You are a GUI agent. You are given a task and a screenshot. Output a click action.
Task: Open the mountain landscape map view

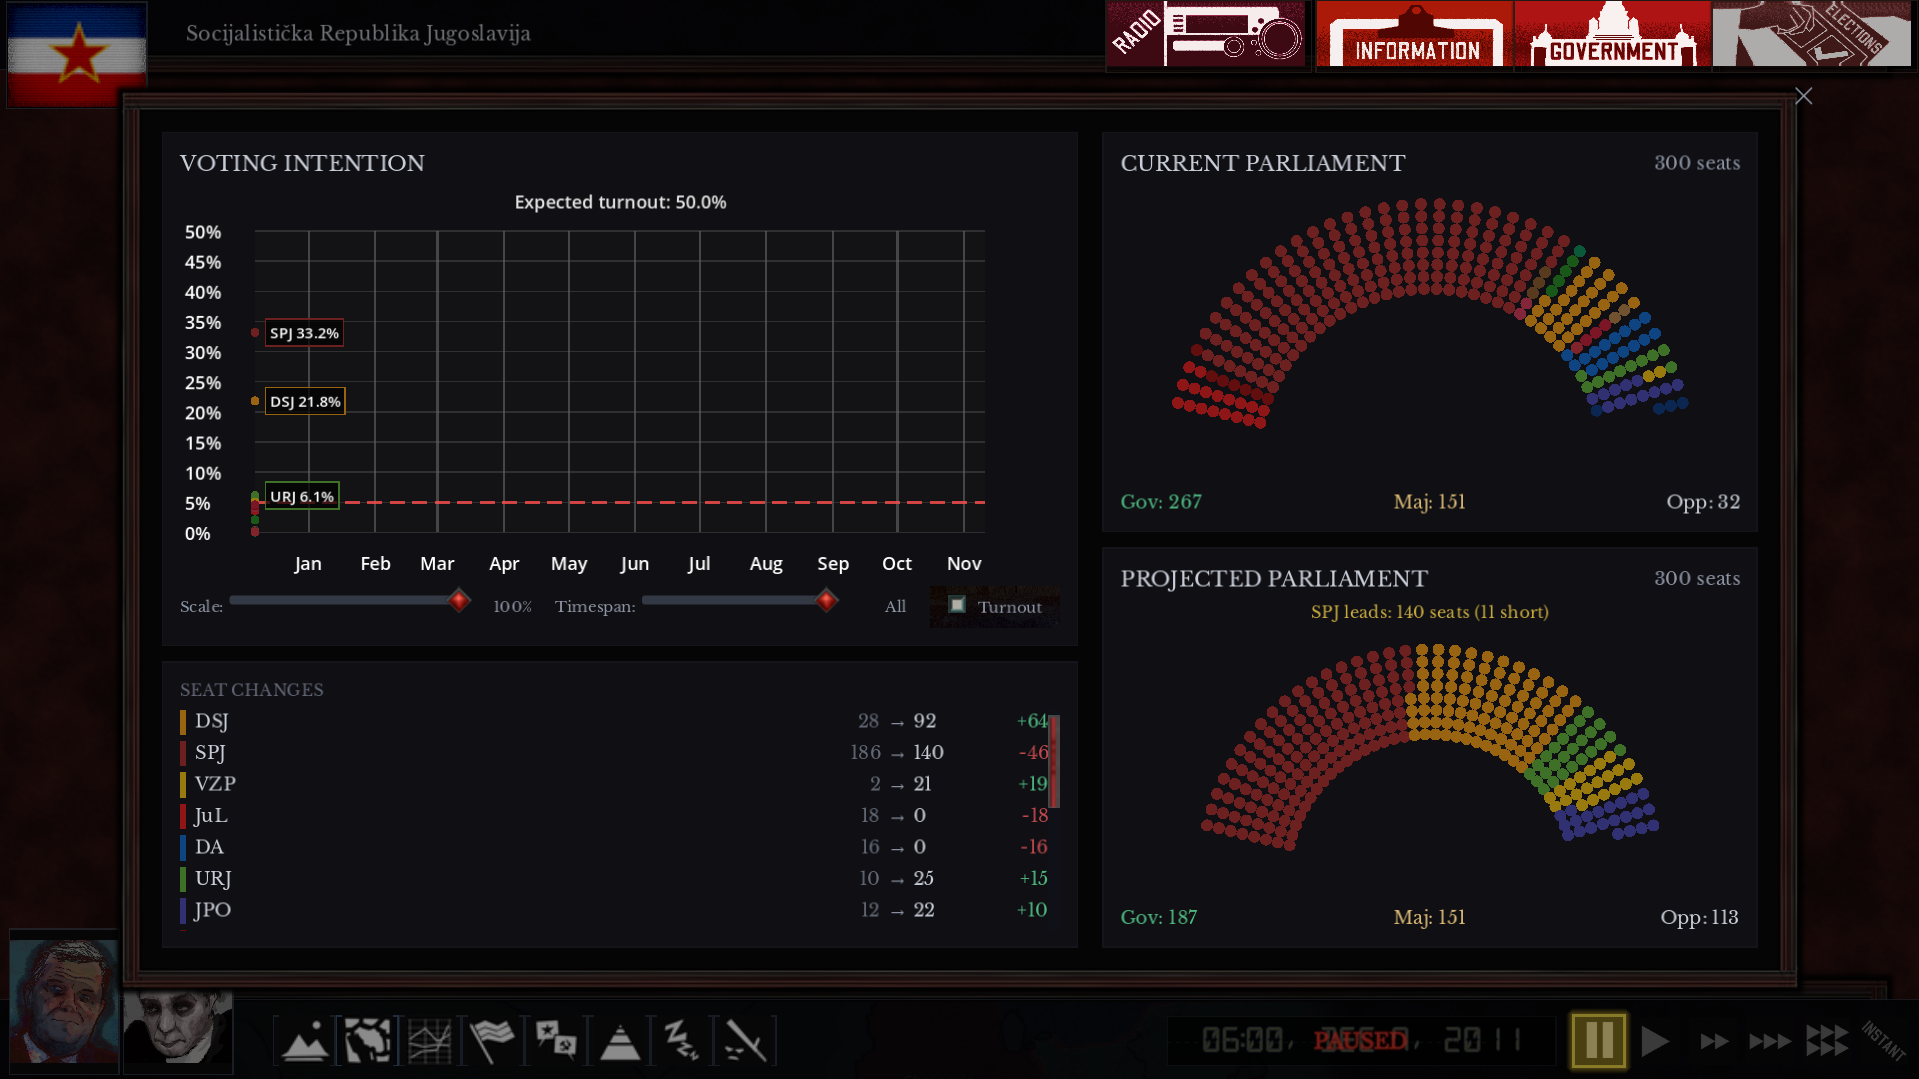click(305, 1041)
